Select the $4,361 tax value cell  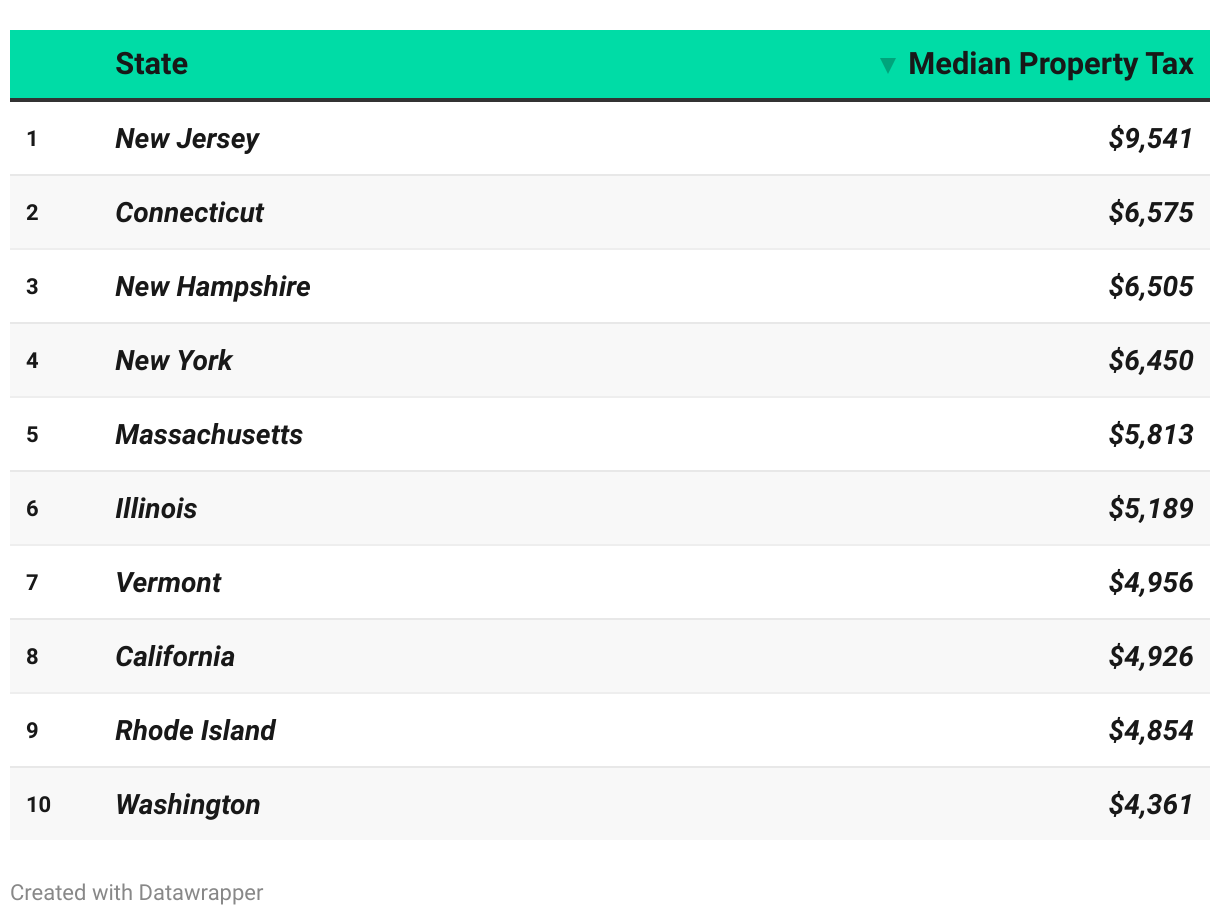click(x=1151, y=805)
